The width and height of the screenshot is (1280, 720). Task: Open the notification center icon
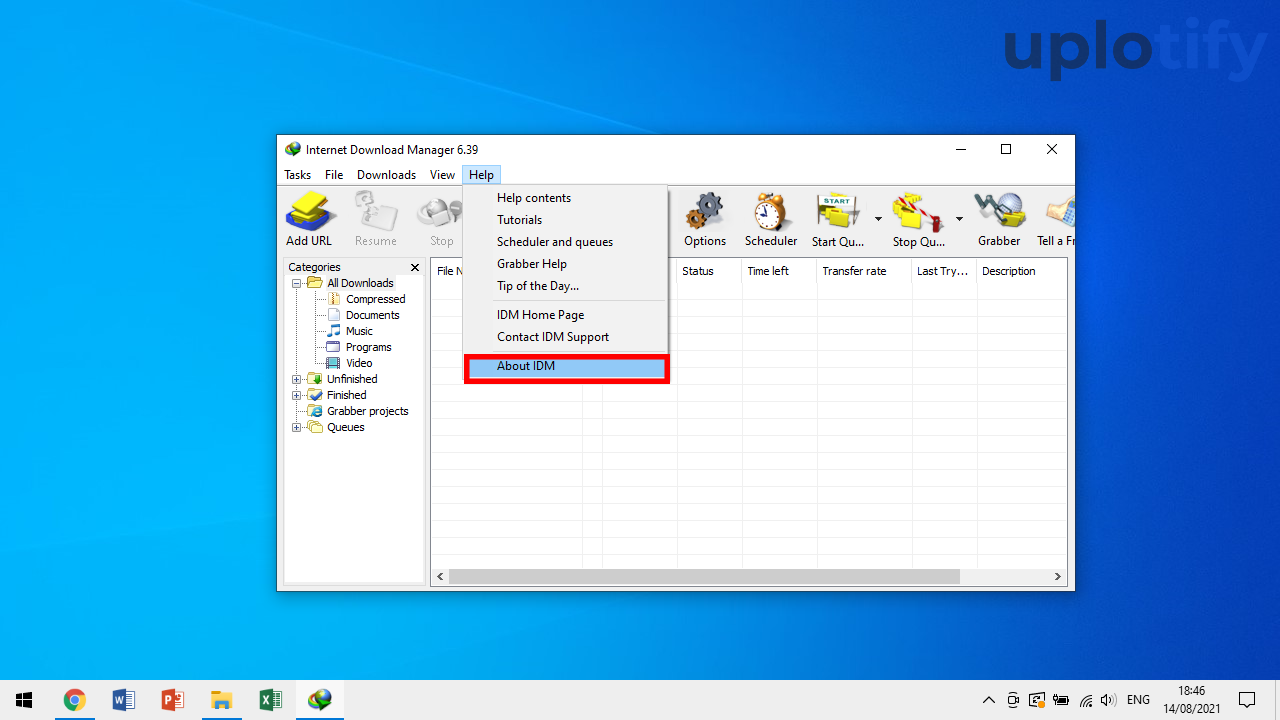coord(1247,700)
